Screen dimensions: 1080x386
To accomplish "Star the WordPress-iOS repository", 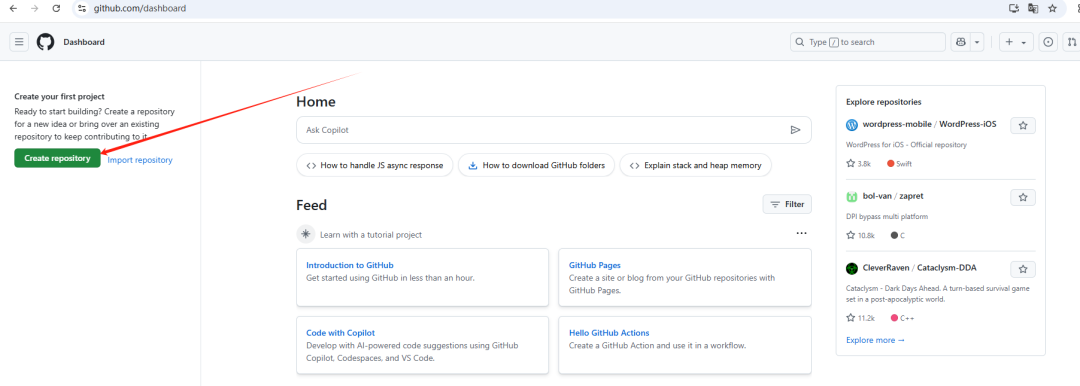I will [x=1023, y=125].
